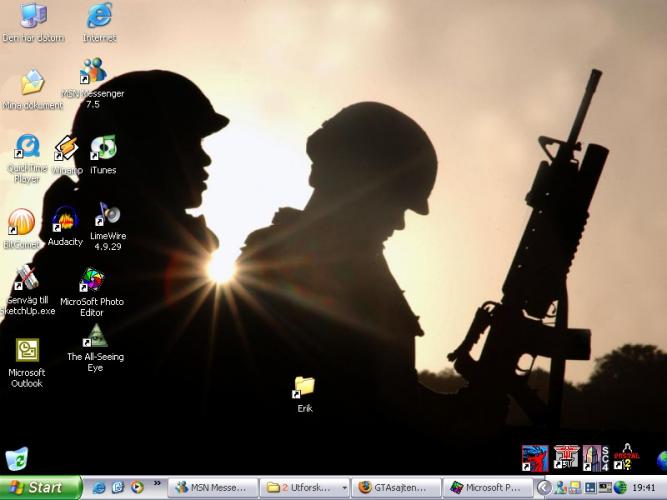This screenshot has width=667, height=500.
Task: Open the LimeWire 4.9.29 shortcut
Action: 106,214
